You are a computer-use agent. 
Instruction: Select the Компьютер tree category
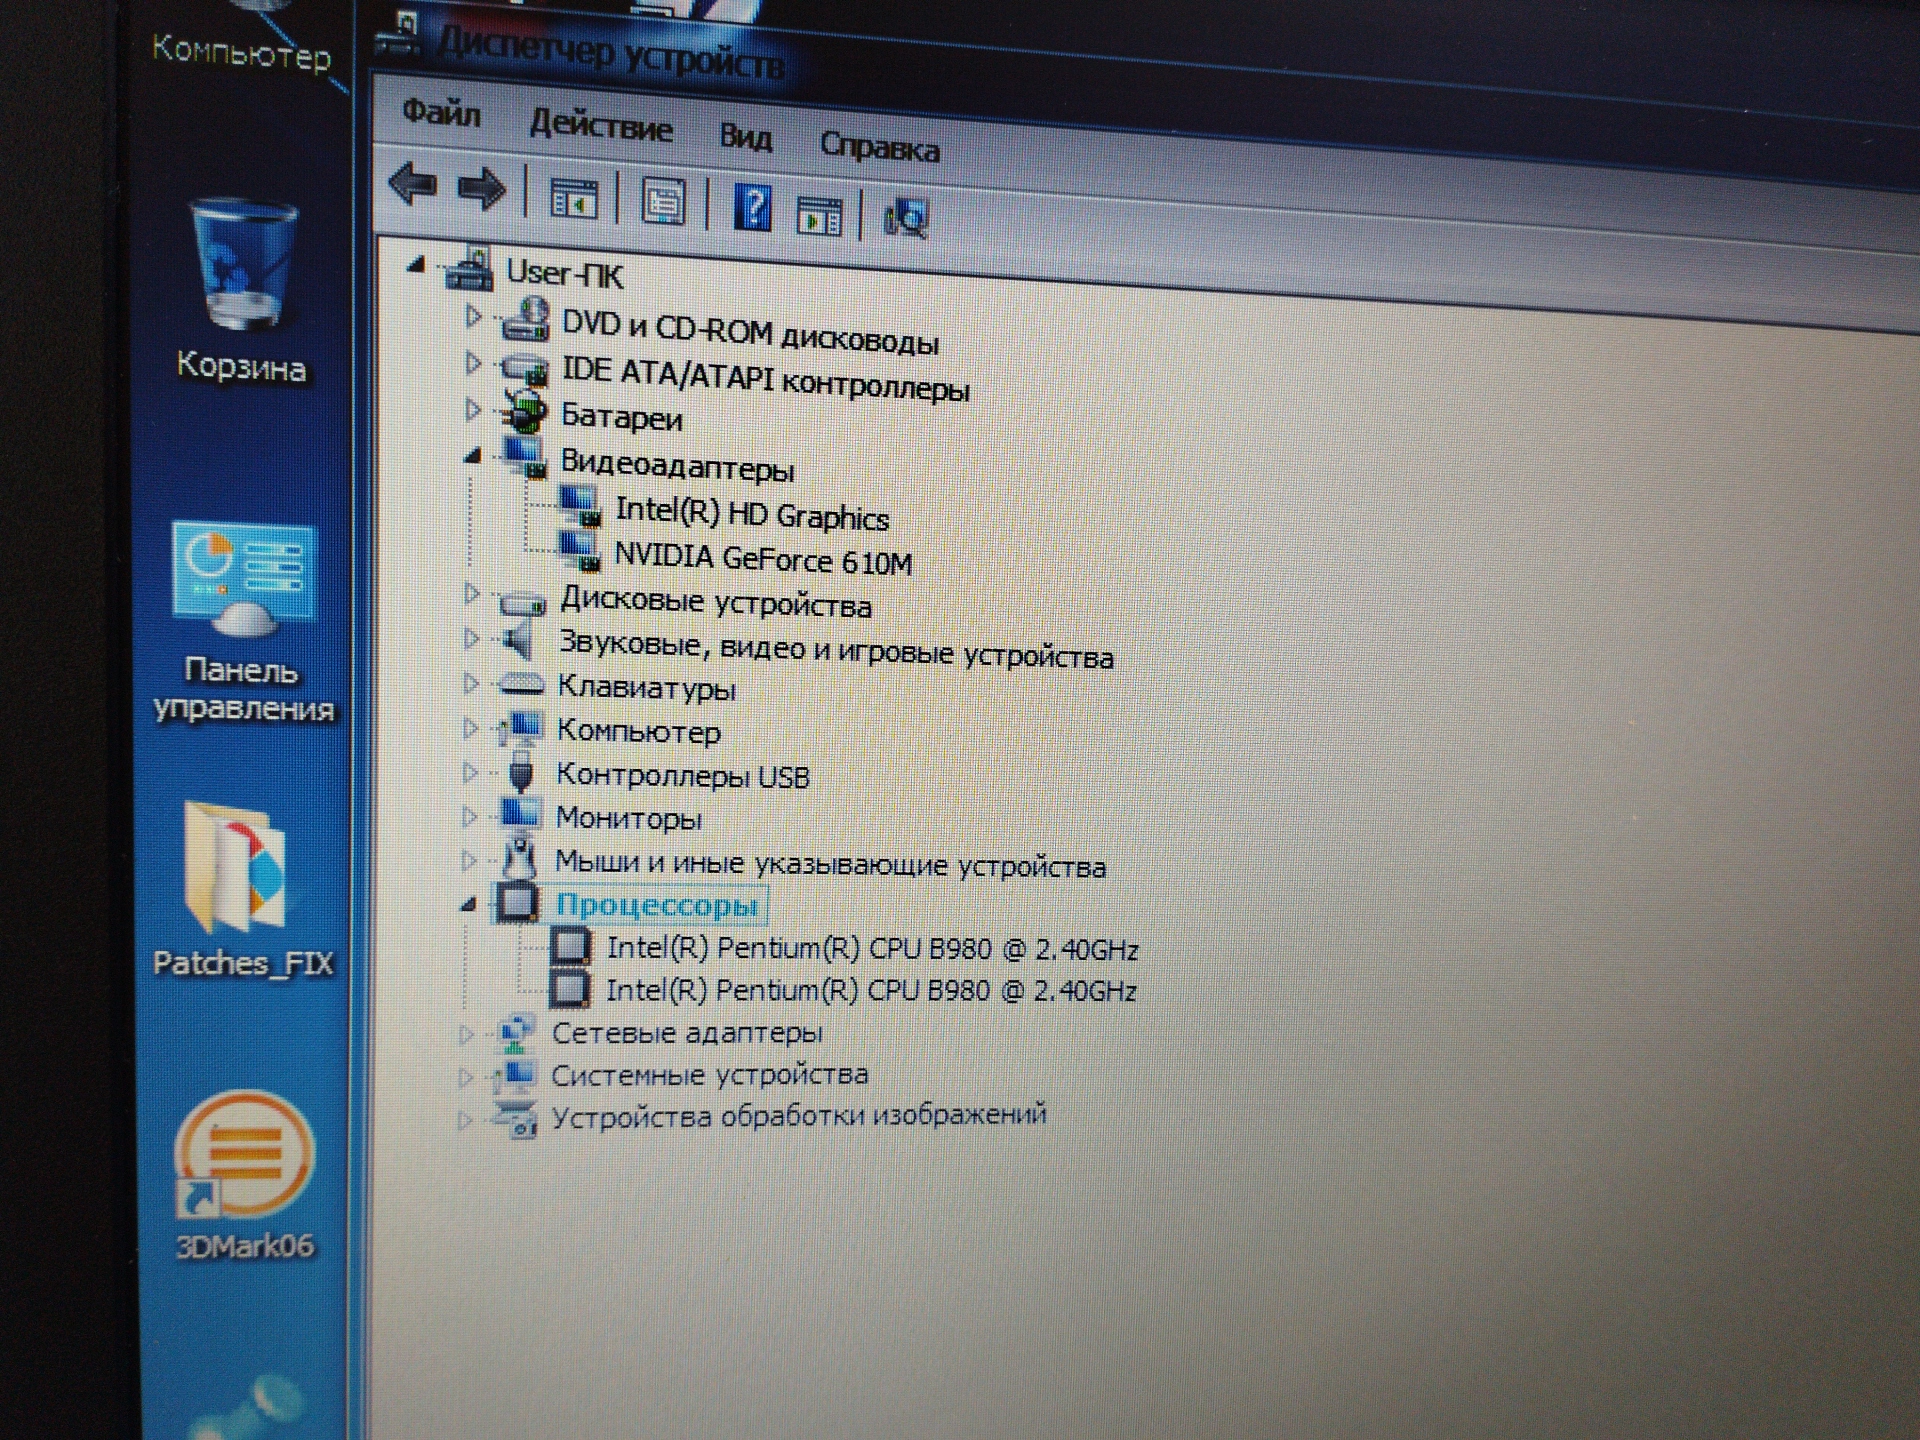coord(638,731)
